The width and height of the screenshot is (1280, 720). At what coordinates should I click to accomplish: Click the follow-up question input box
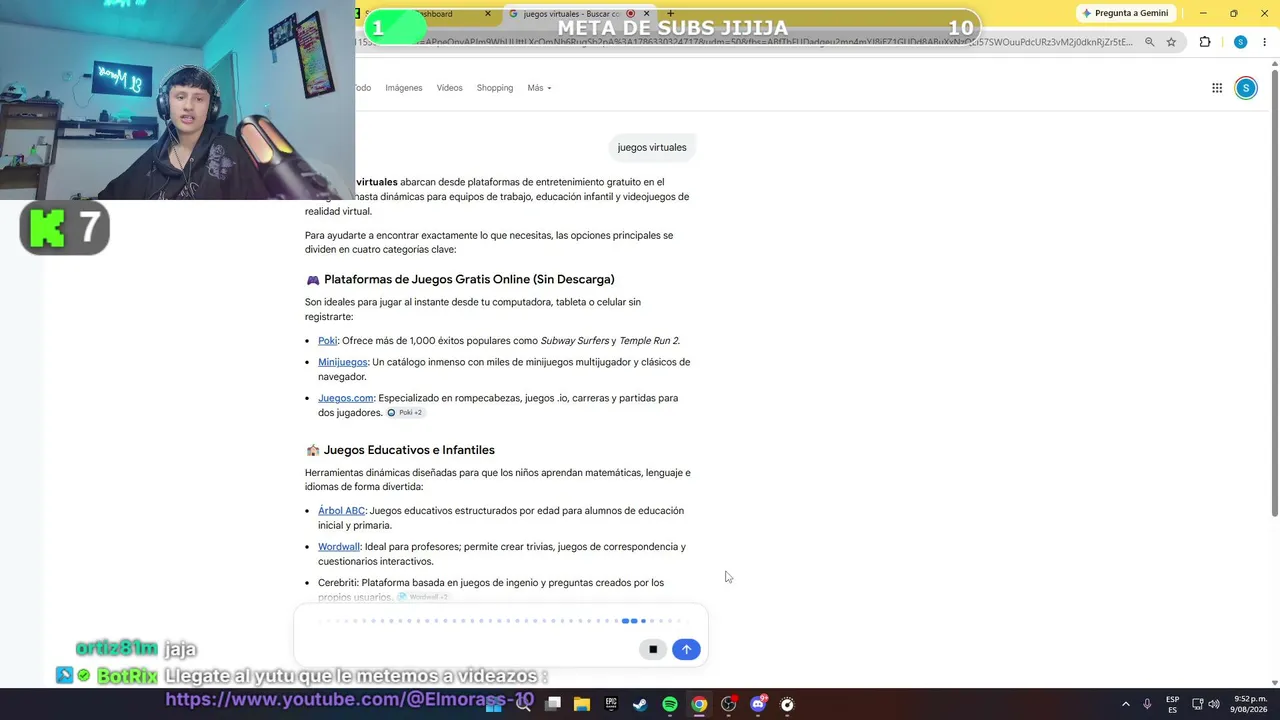[500, 634]
